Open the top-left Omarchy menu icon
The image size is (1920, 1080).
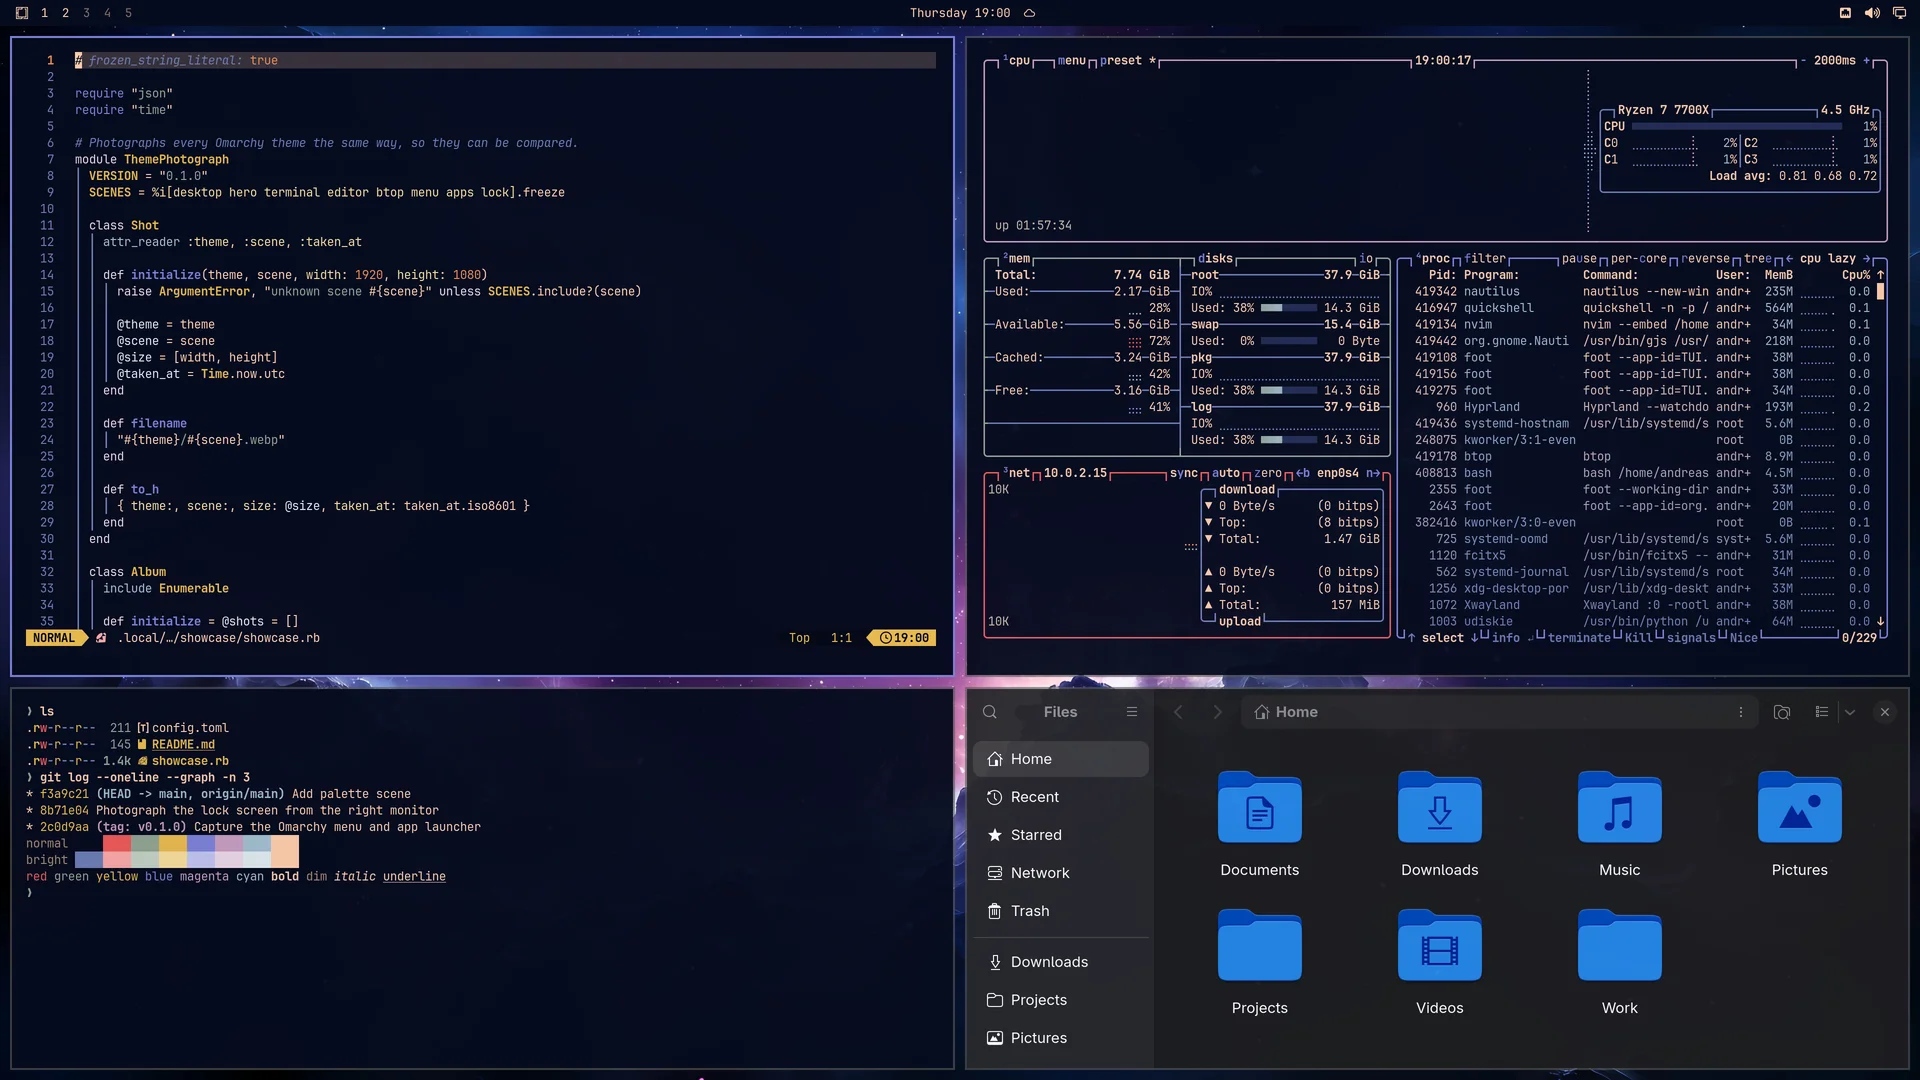[22, 13]
